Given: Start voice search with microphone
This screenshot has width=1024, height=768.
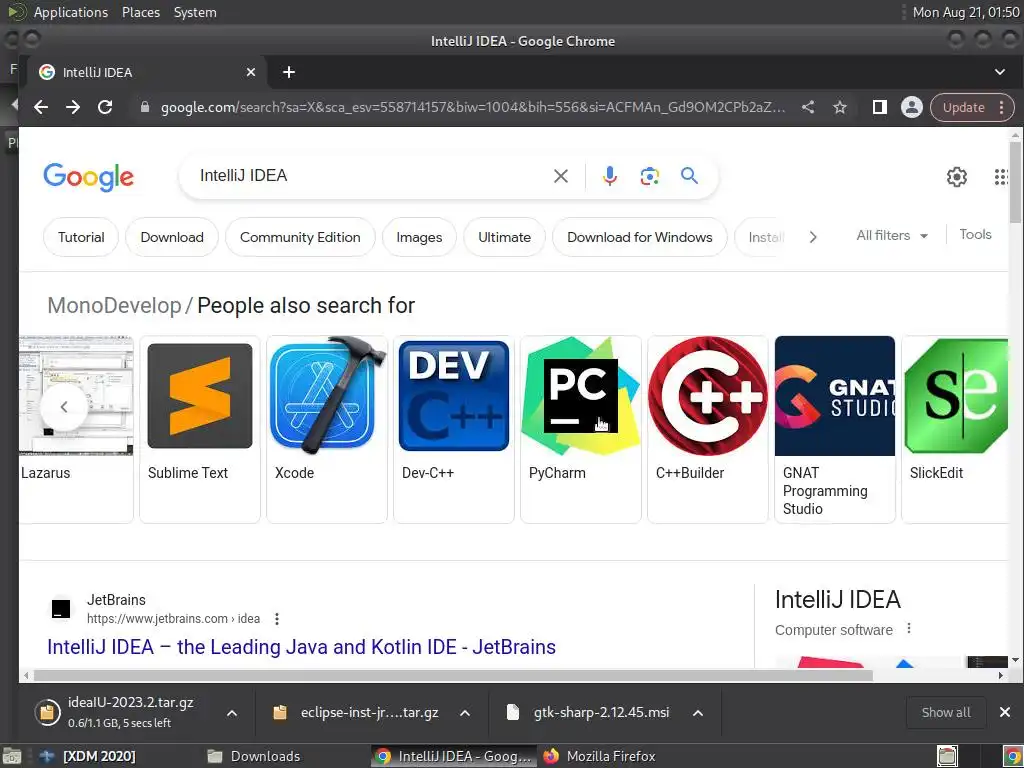Looking at the screenshot, I should point(609,176).
